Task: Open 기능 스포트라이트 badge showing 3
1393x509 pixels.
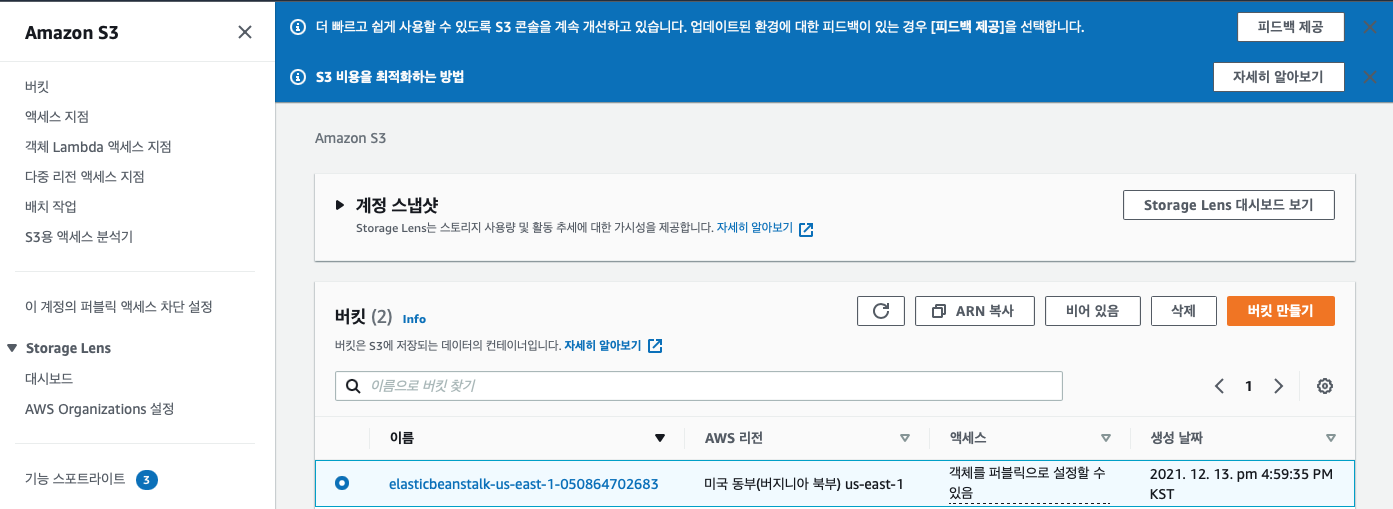Action: 146,479
